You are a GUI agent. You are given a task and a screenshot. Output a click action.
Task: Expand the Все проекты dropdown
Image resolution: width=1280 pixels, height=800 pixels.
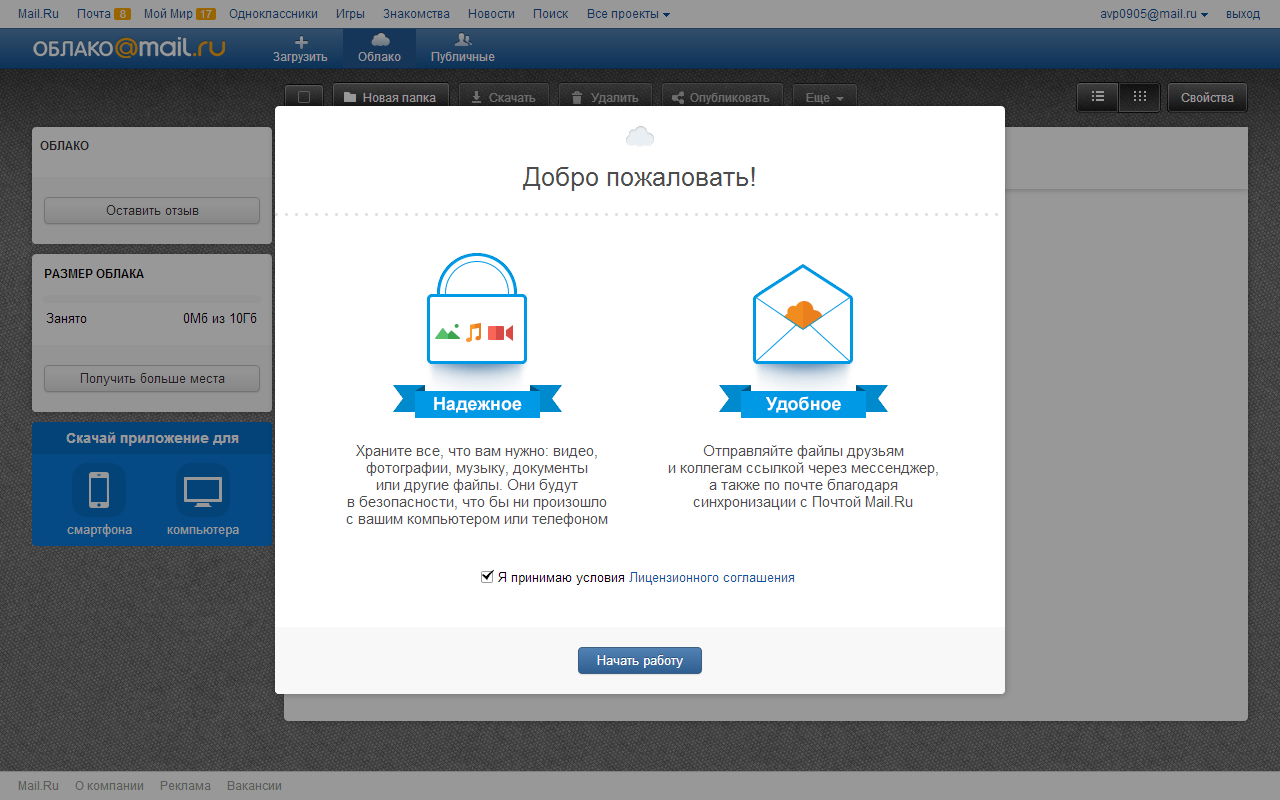[x=628, y=14]
